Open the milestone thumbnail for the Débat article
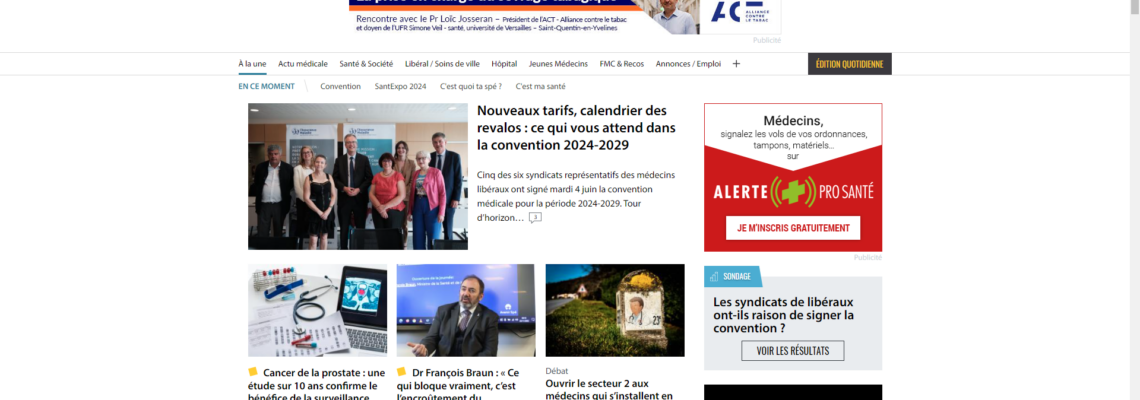Image resolution: width=1140 pixels, height=400 pixels. pos(615,311)
